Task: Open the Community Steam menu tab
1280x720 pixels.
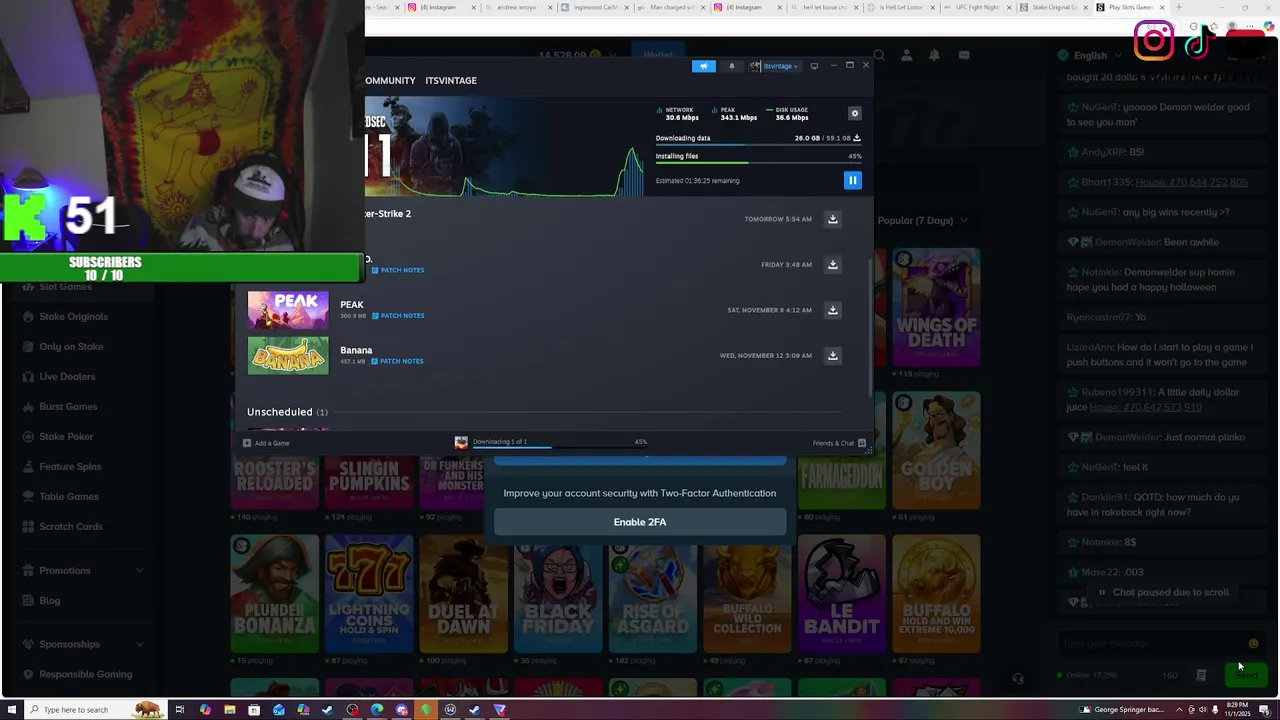Action: click(390, 80)
